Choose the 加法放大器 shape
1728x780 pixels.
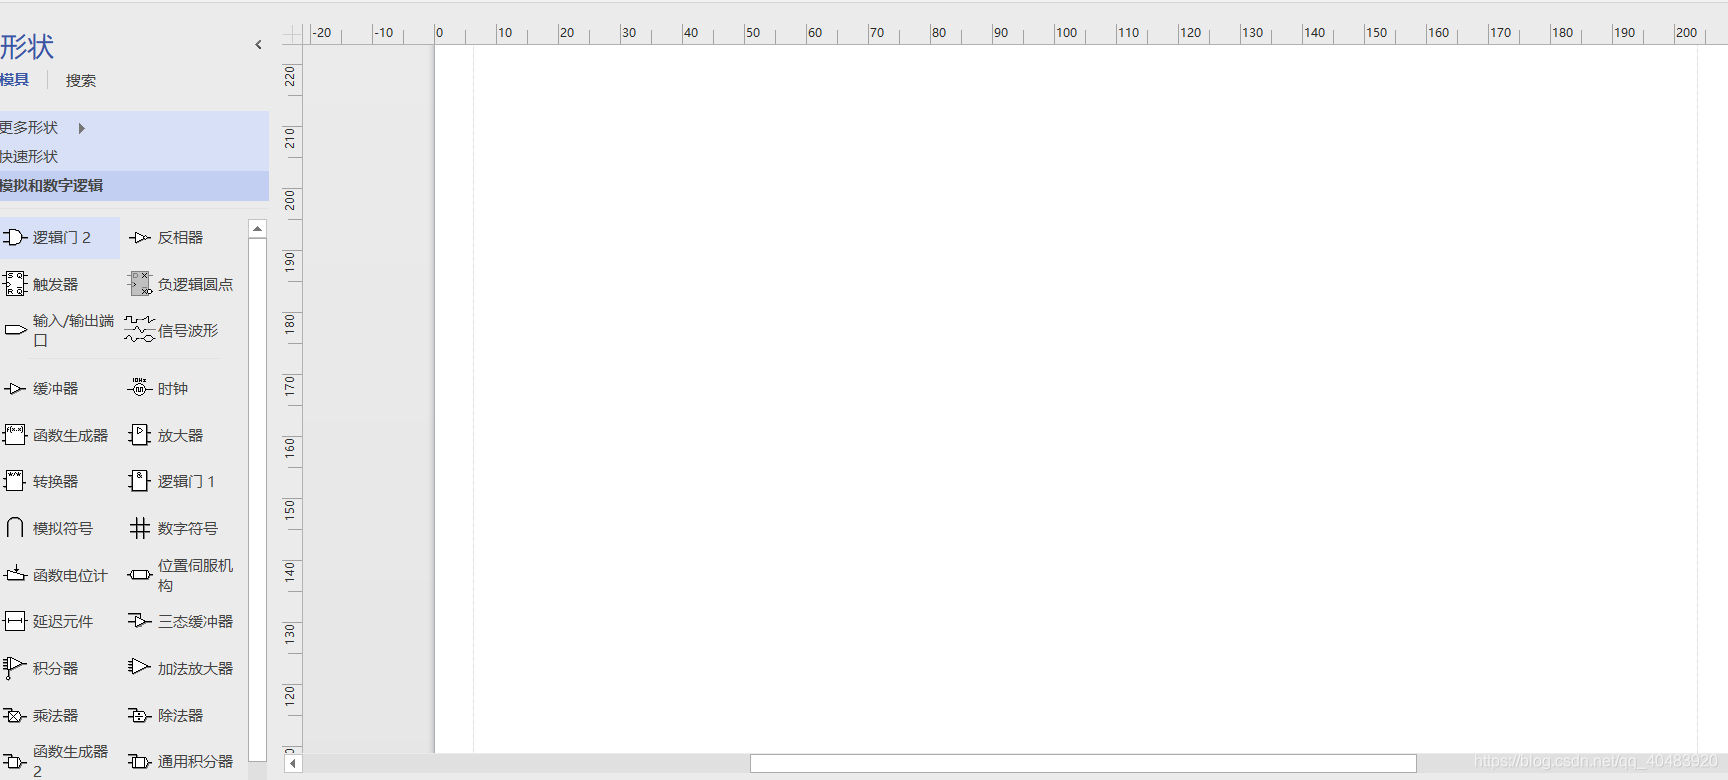click(181, 668)
